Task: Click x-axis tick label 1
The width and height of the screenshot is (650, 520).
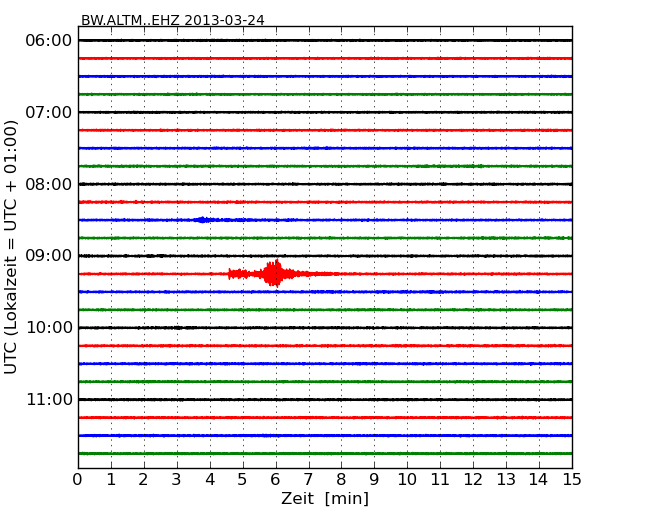Action: pos(111,480)
